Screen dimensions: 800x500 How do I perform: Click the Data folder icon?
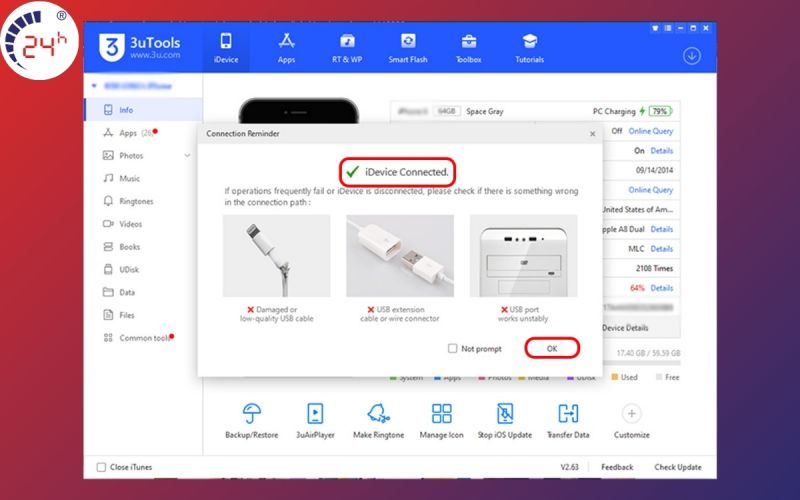coord(108,292)
